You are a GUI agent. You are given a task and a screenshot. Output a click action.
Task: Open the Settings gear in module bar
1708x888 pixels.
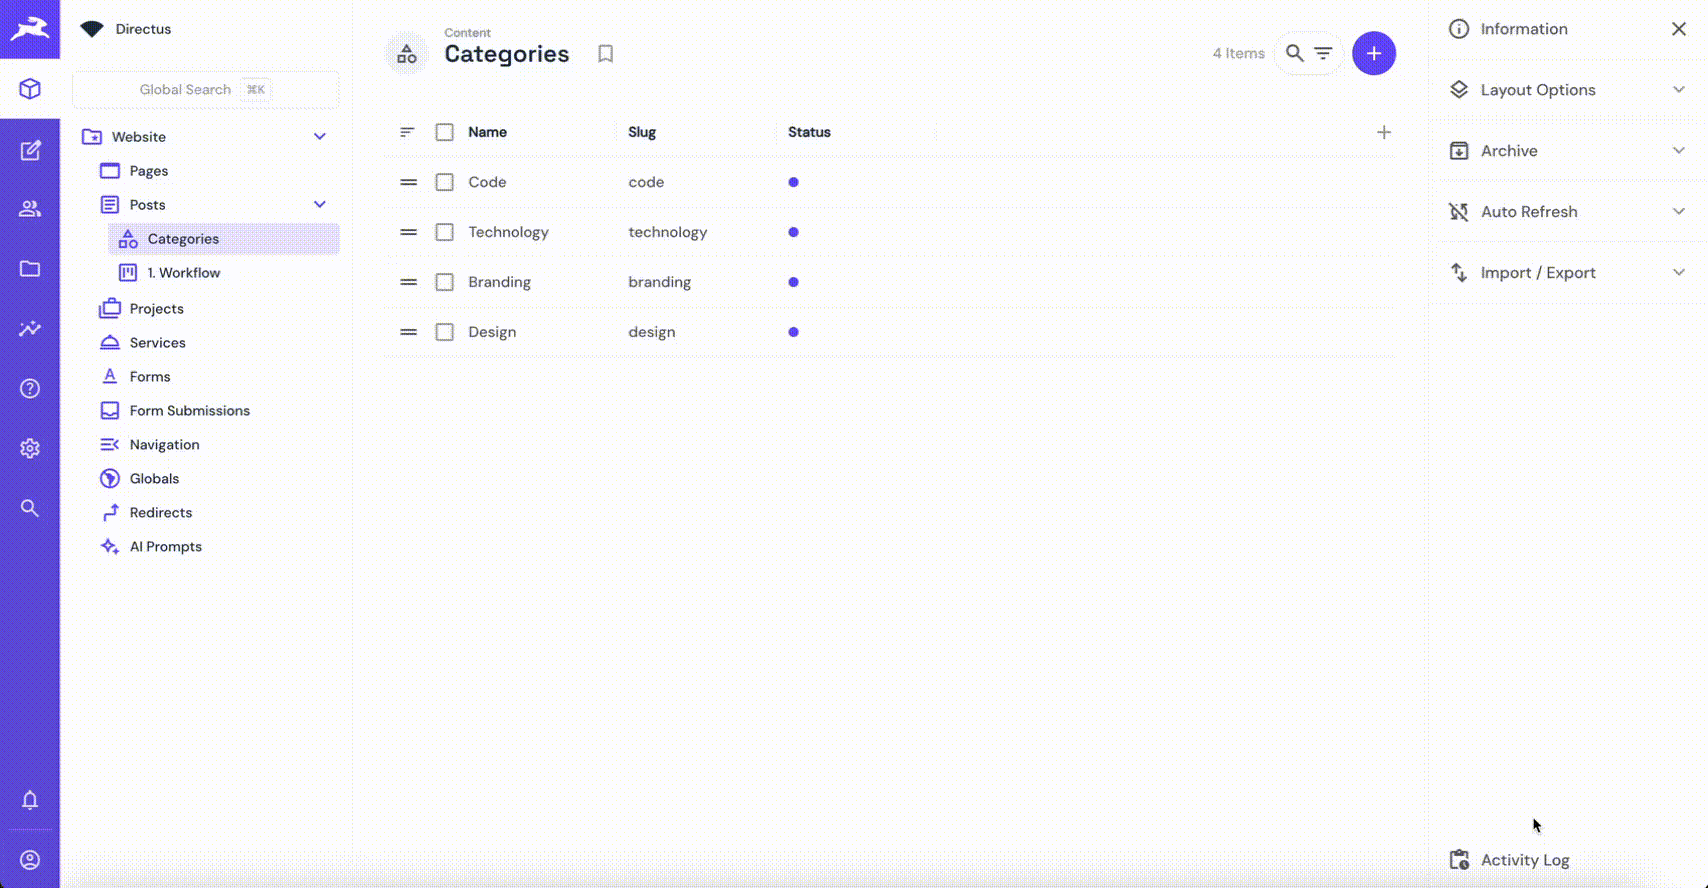[x=30, y=449]
